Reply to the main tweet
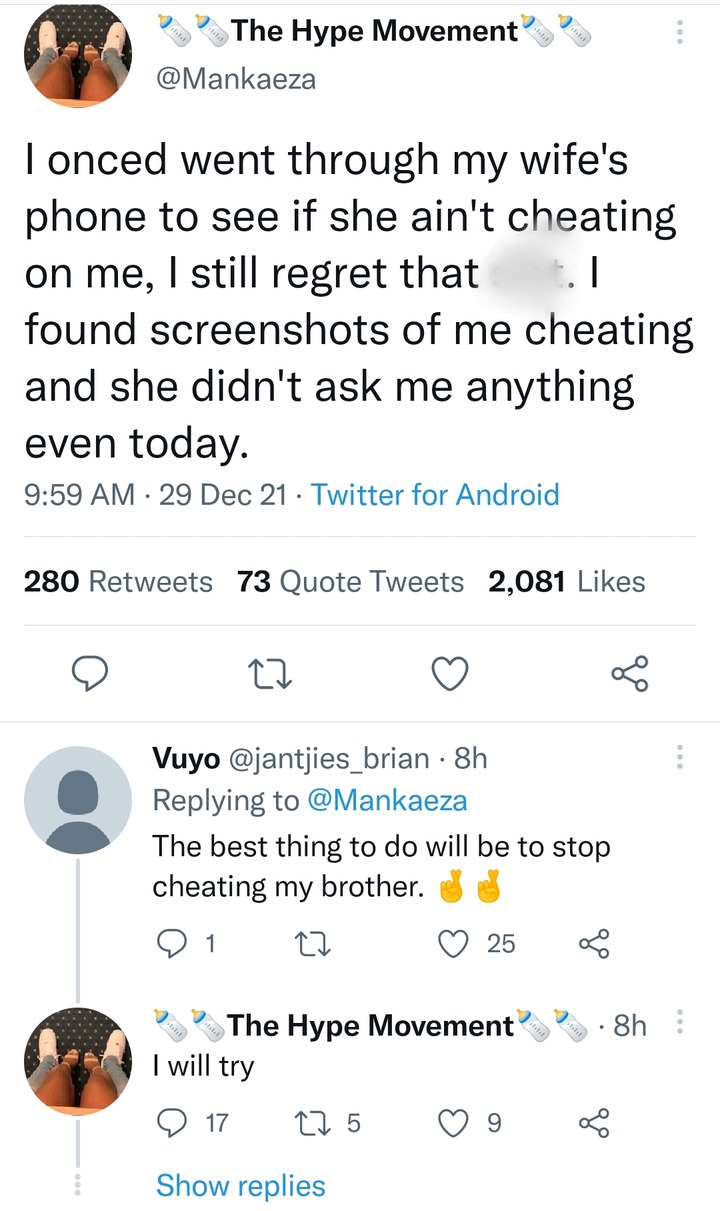 coord(92,677)
